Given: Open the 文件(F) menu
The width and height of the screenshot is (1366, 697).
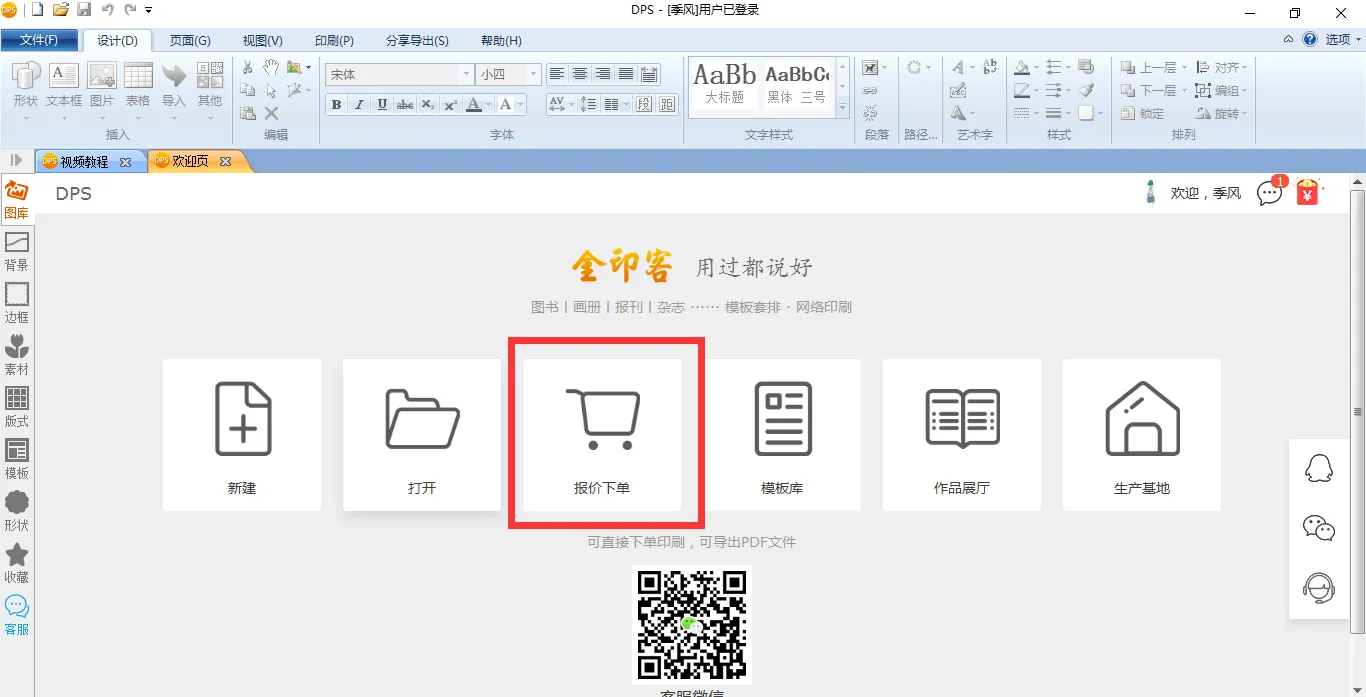Looking at the screenshot, I should (39, 41).
